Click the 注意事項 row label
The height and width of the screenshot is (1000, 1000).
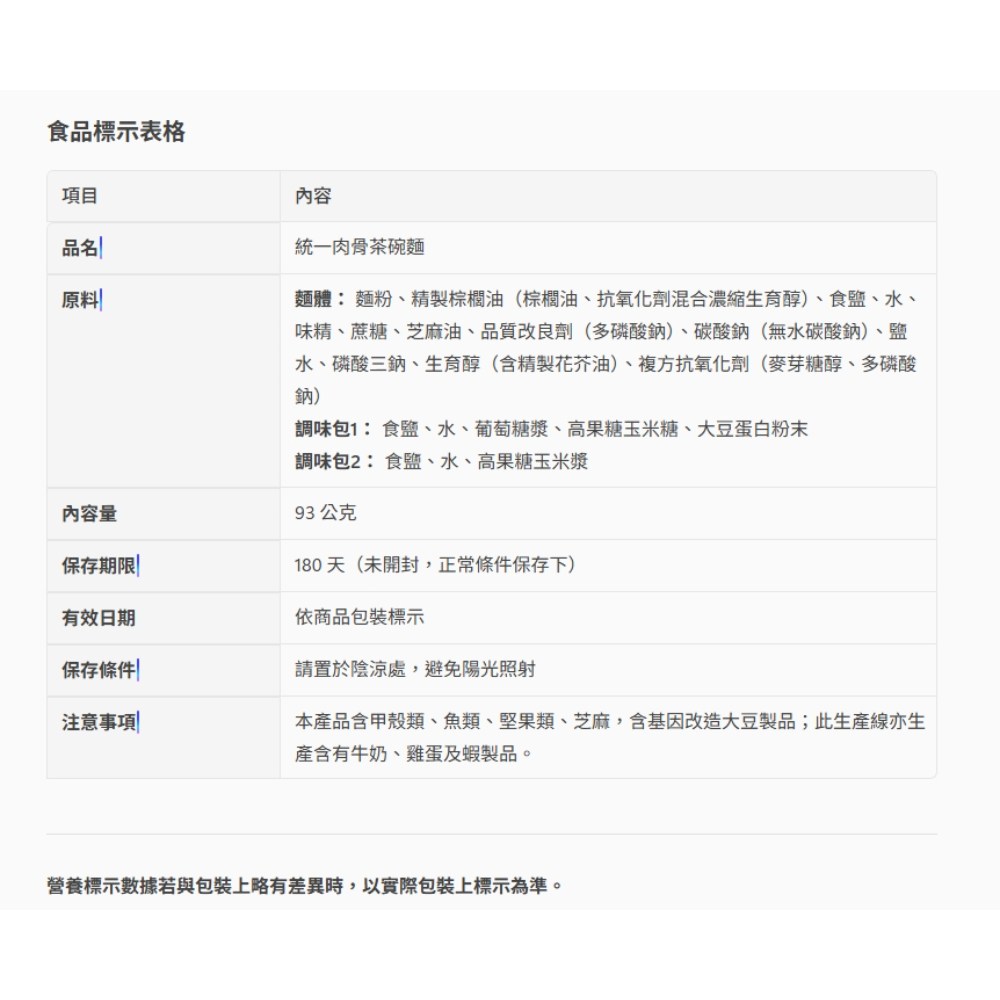[x=98, y=722]
